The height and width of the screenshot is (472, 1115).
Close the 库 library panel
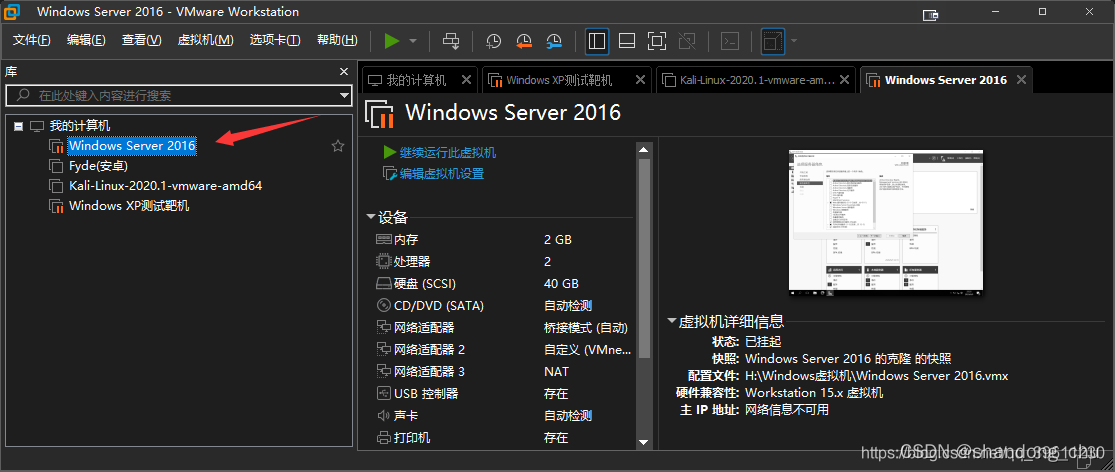pyautogui.click(x=344, y=72)
